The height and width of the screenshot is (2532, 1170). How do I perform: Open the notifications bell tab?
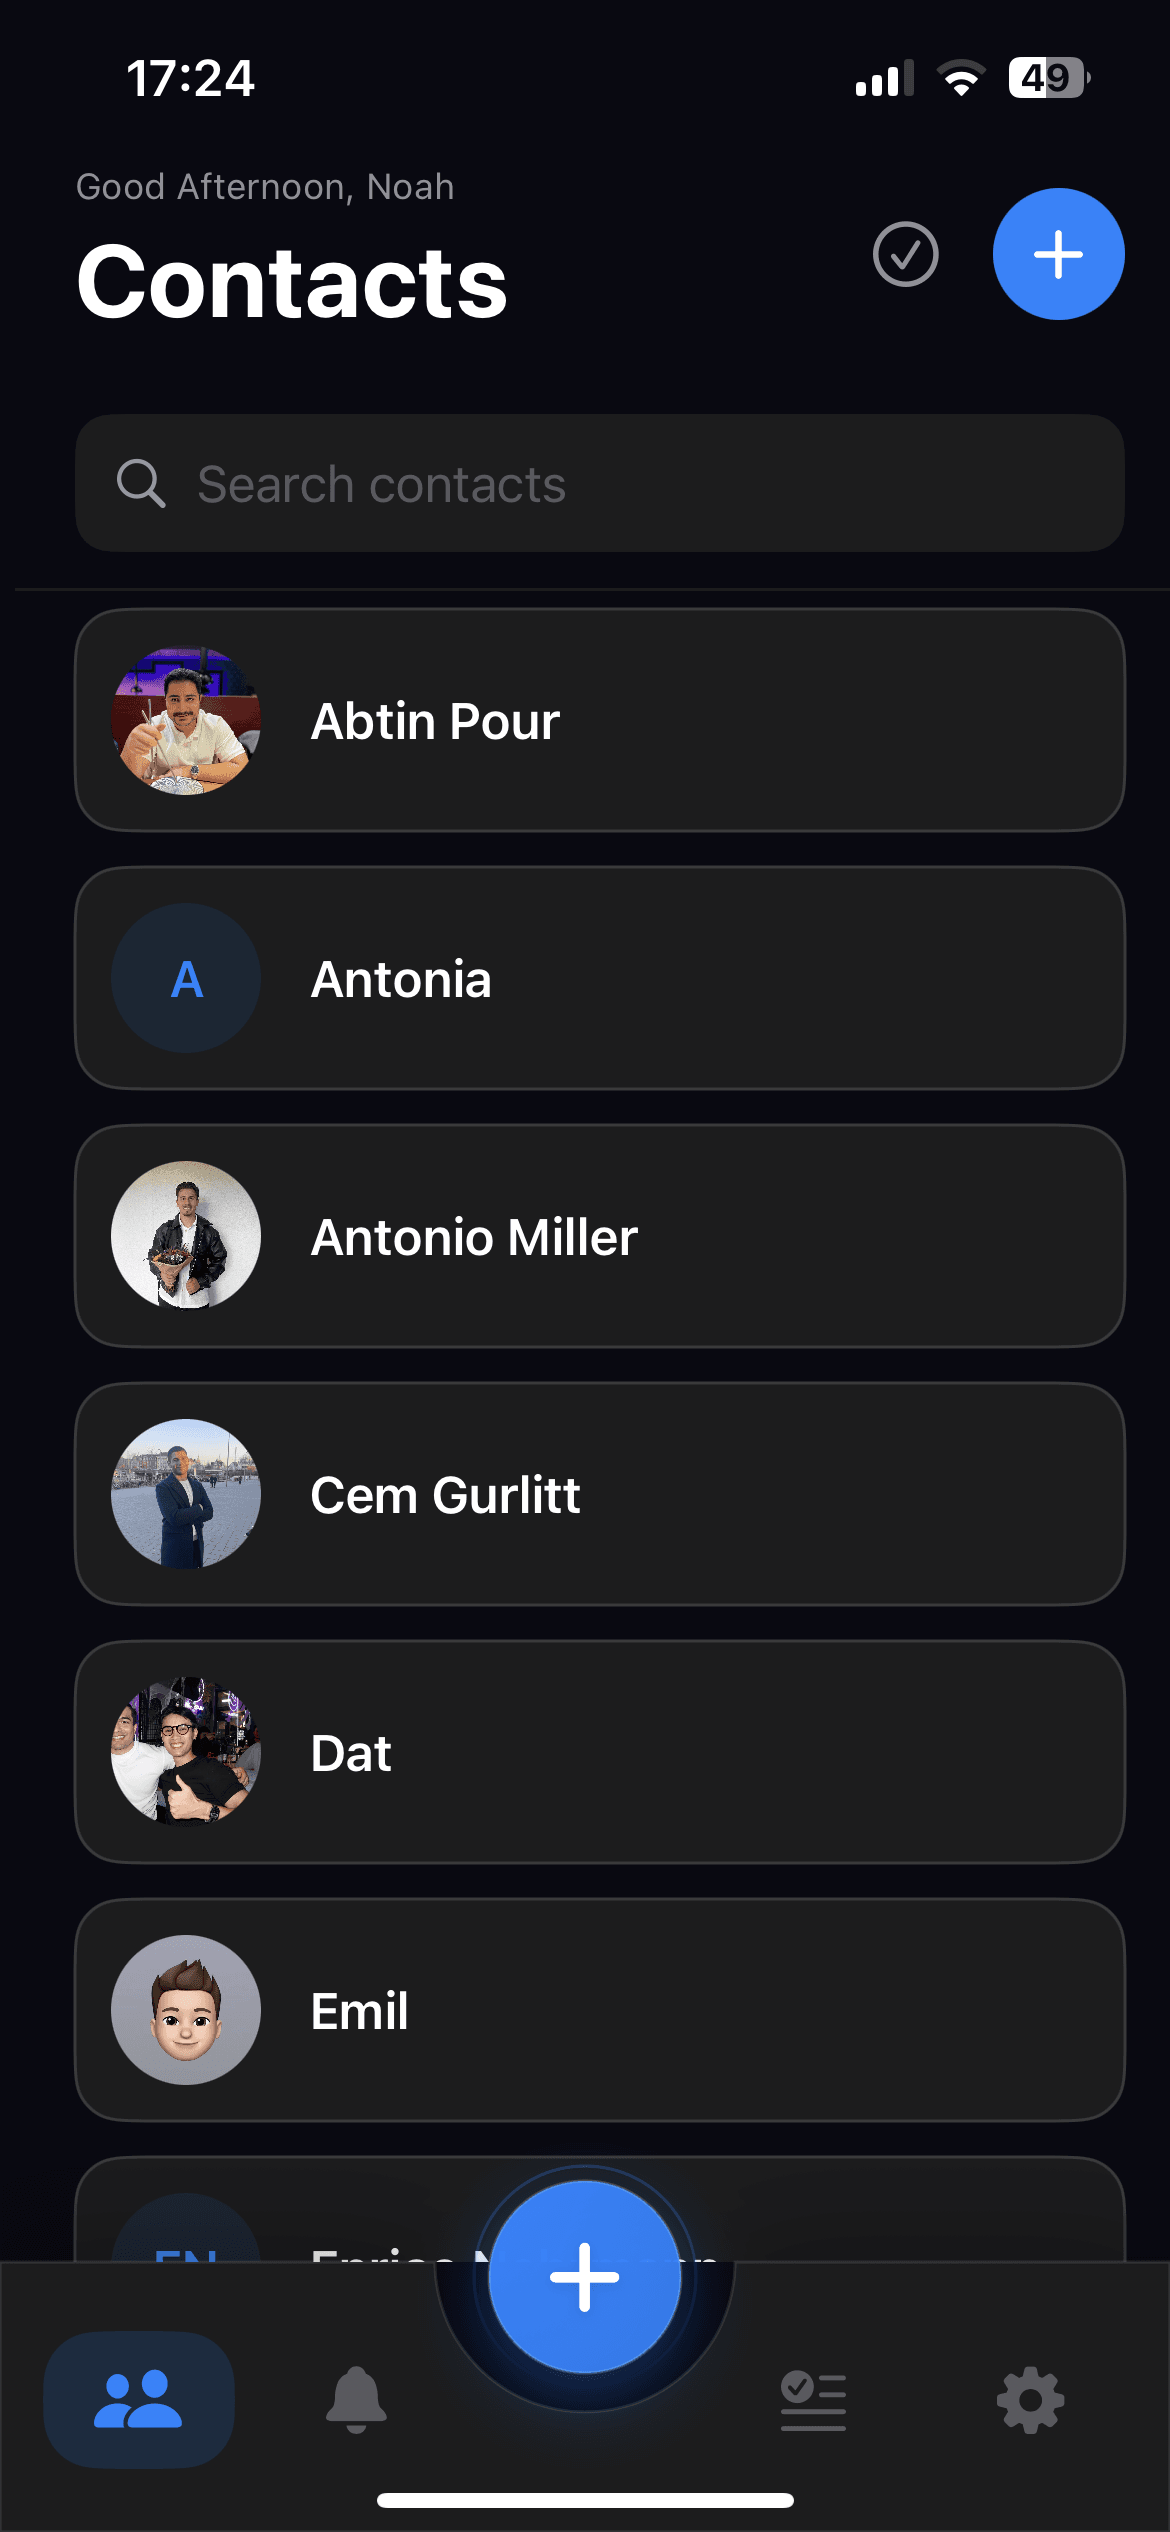[356, 2399]
